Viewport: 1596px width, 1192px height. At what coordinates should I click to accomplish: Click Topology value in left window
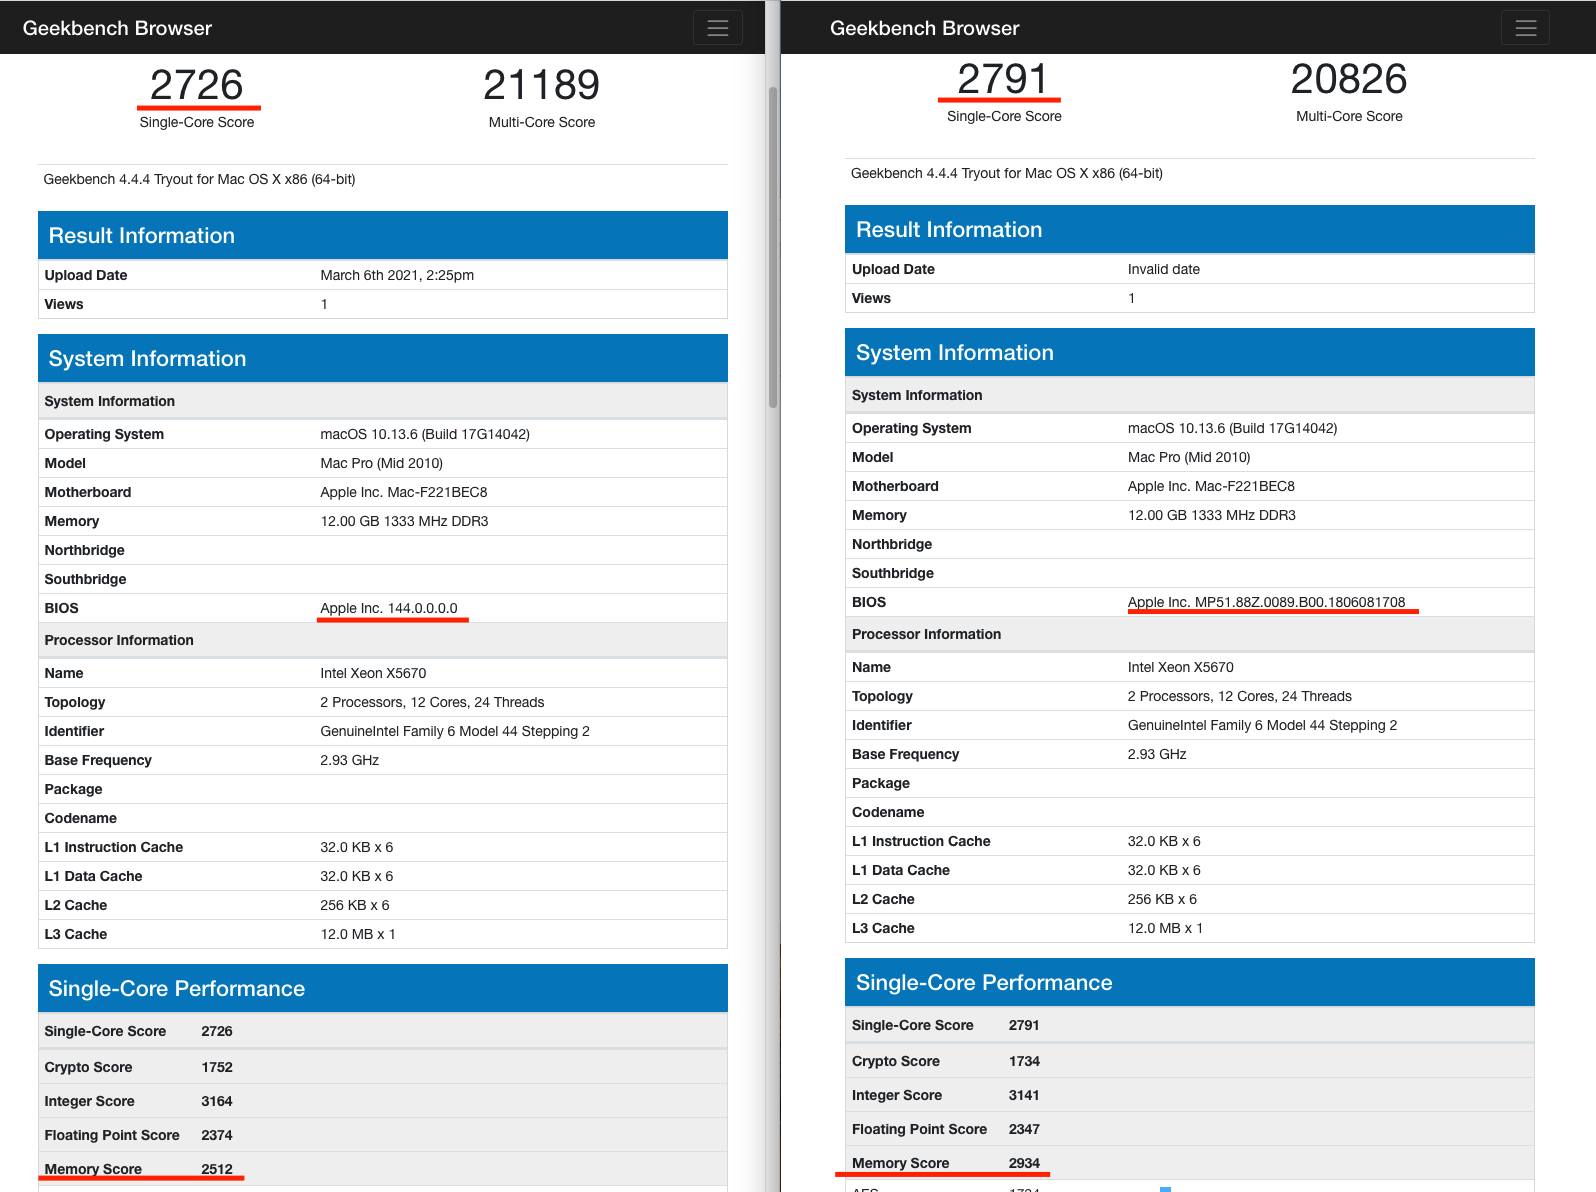(432, 702)
